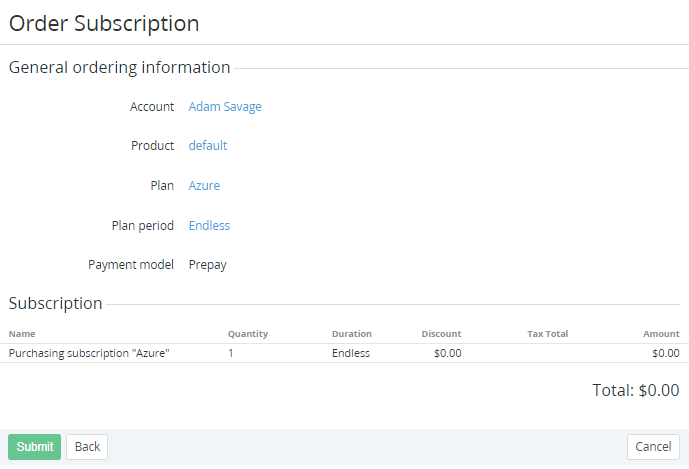Click the Subscription section heading
This screenshot has height=469, width=689.
tap(56, 304)
